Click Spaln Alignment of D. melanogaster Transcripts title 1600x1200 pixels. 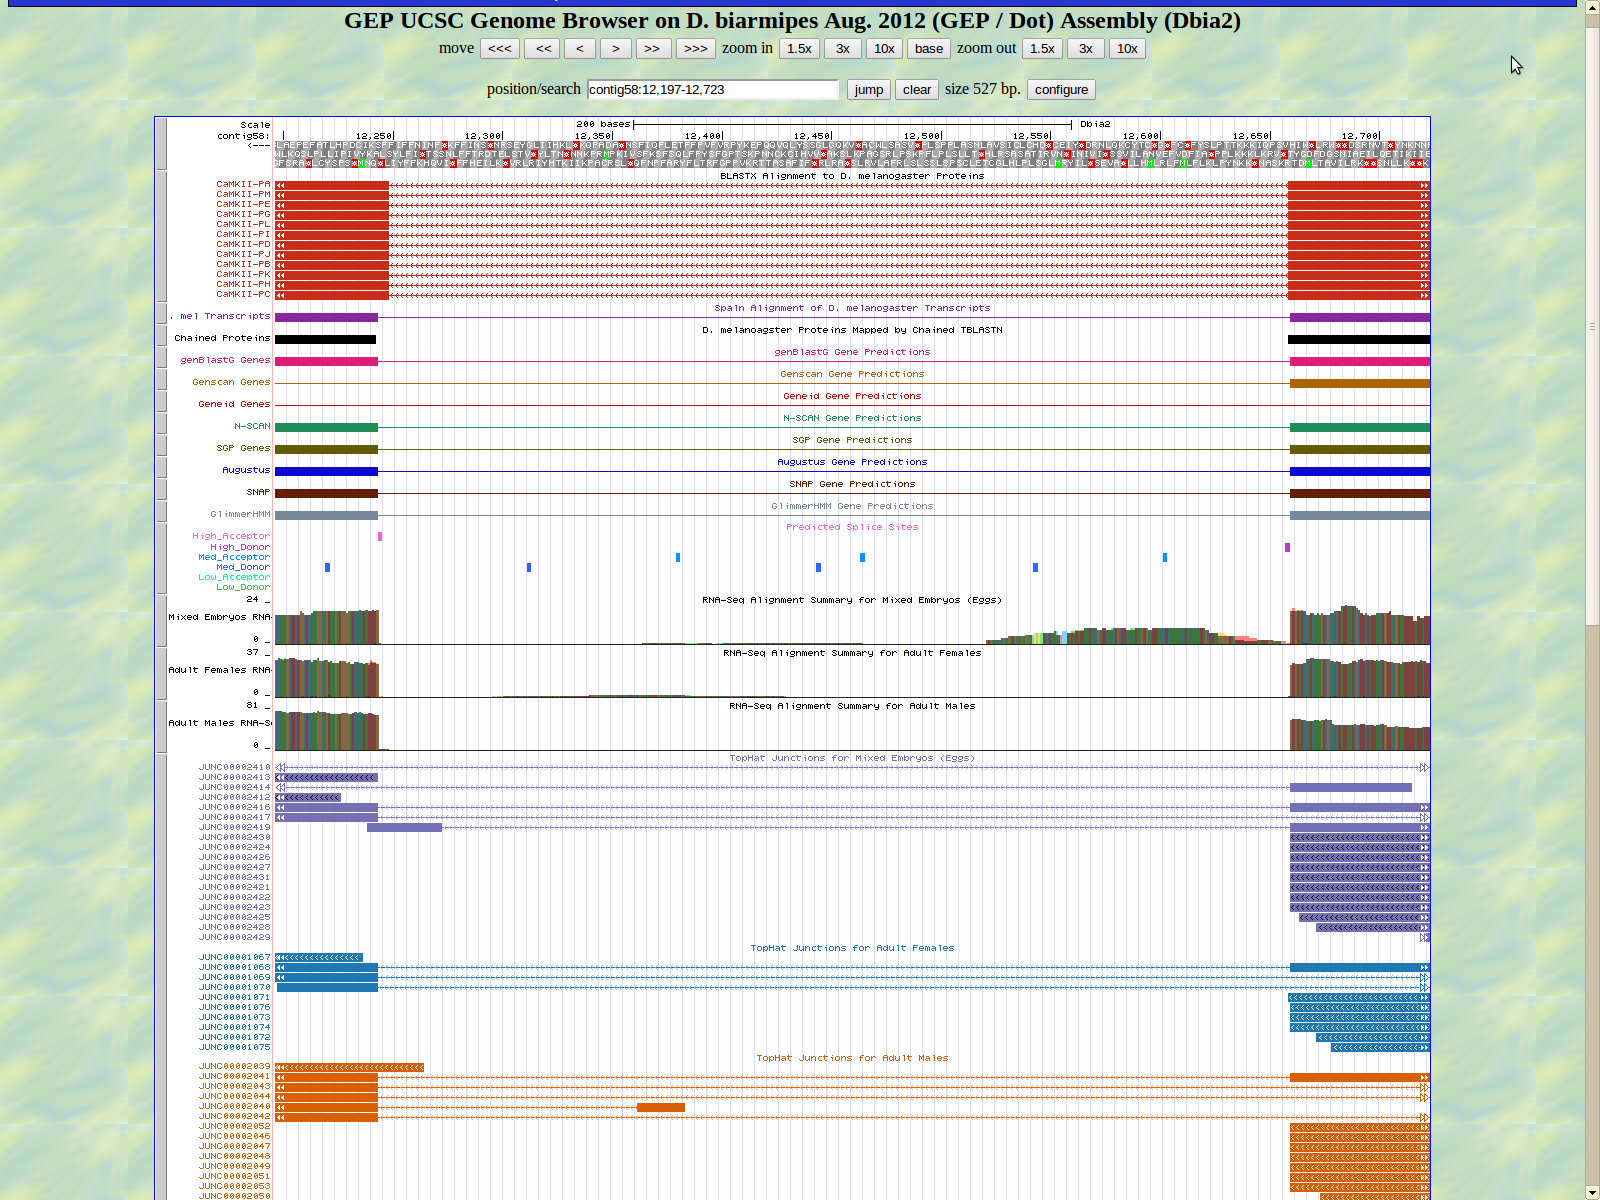tap(852, 308)
